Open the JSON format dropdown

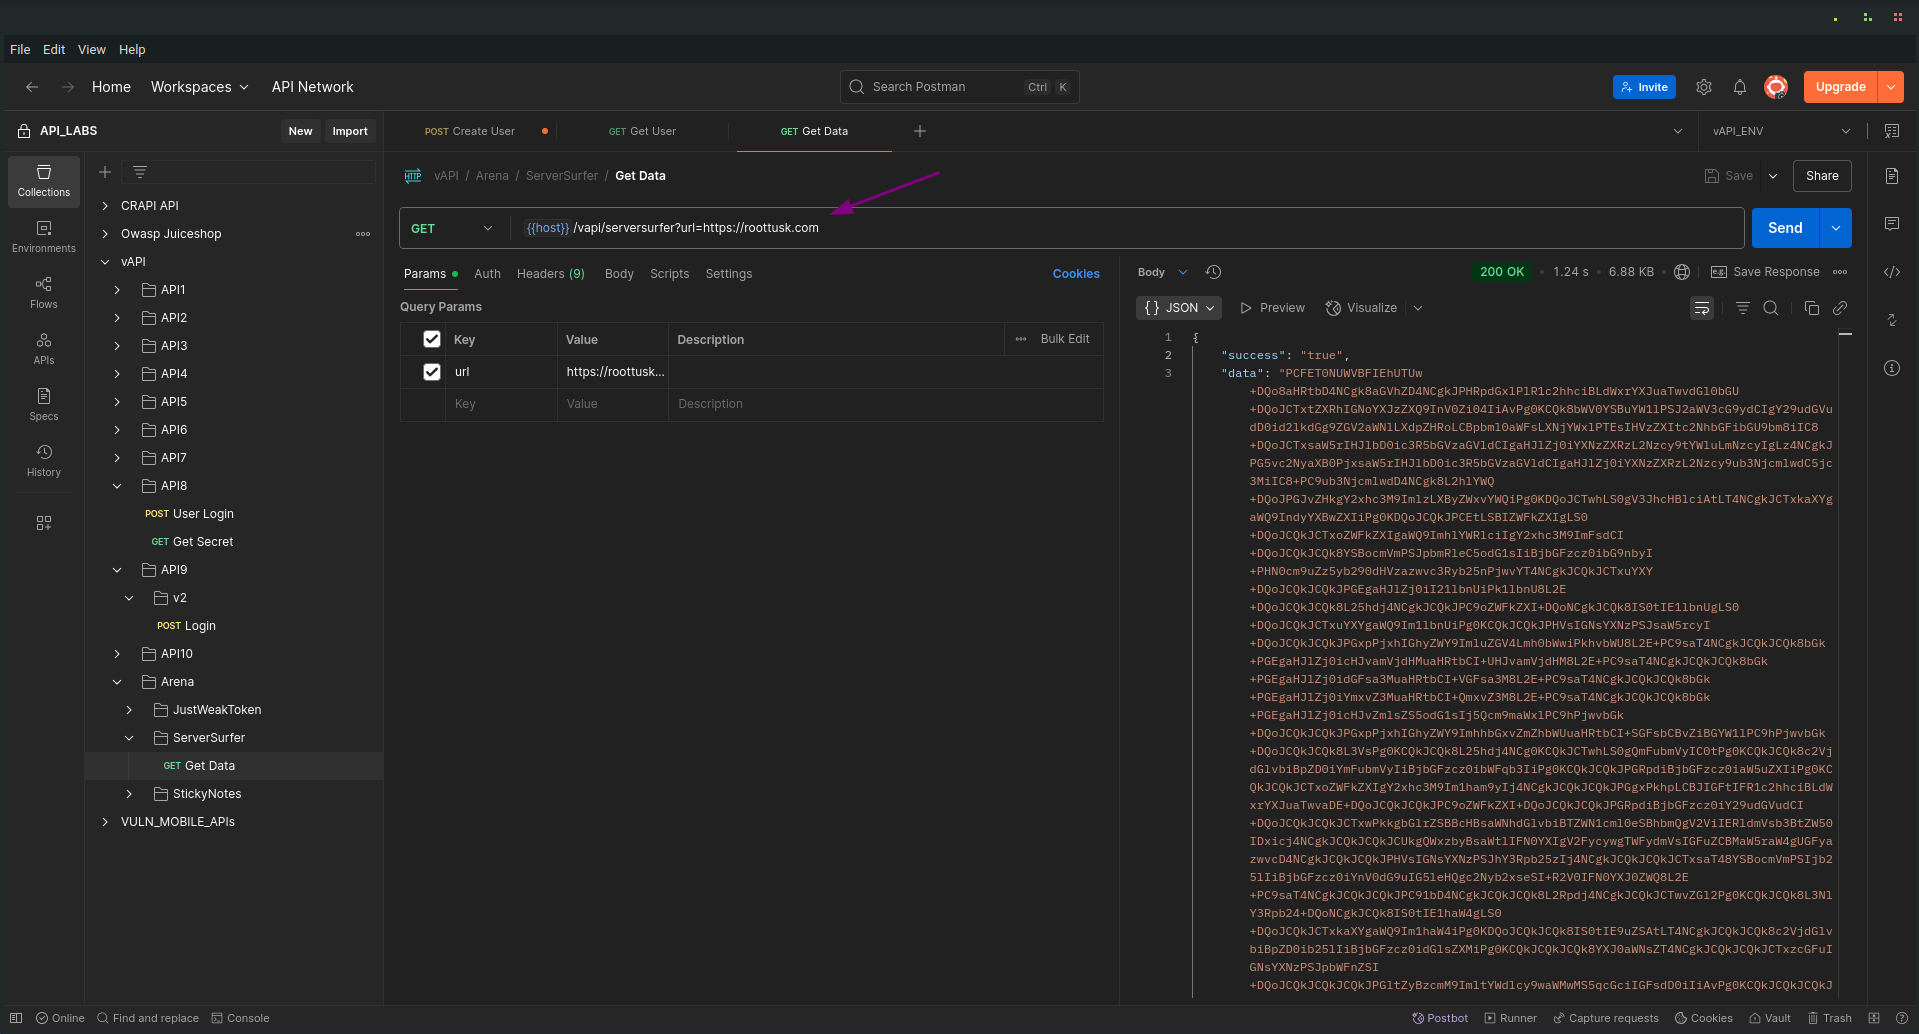click(x=1179, y=308)
